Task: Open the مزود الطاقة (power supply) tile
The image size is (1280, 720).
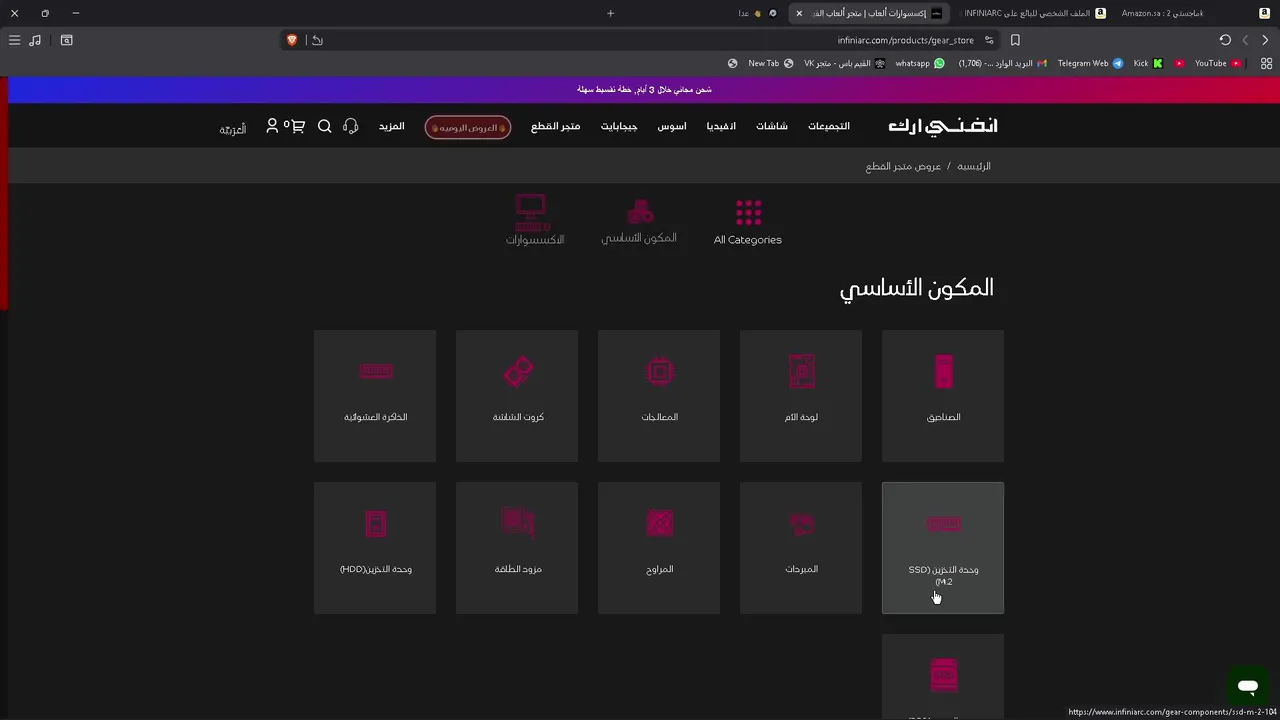Action: (517, 548)
